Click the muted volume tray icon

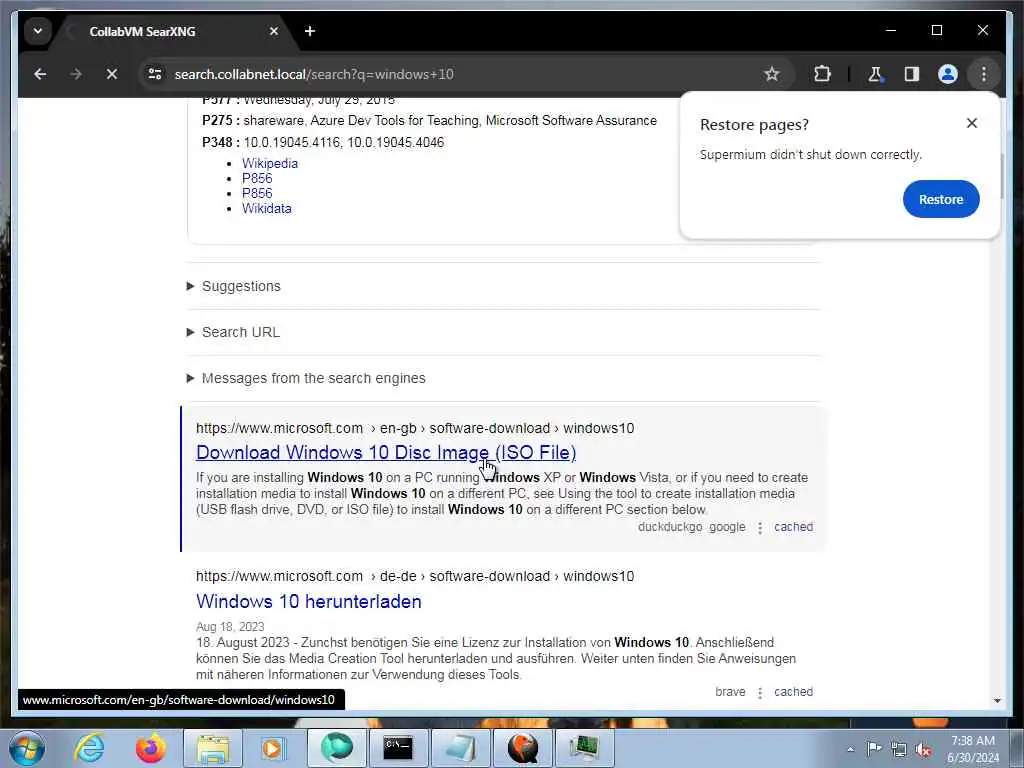pos(923,749)
